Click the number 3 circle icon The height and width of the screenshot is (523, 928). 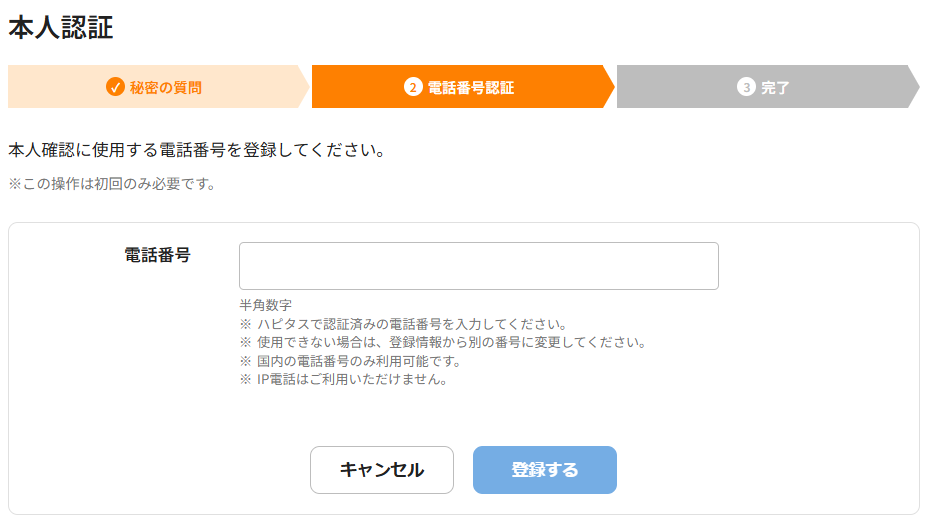coord(746,87)
